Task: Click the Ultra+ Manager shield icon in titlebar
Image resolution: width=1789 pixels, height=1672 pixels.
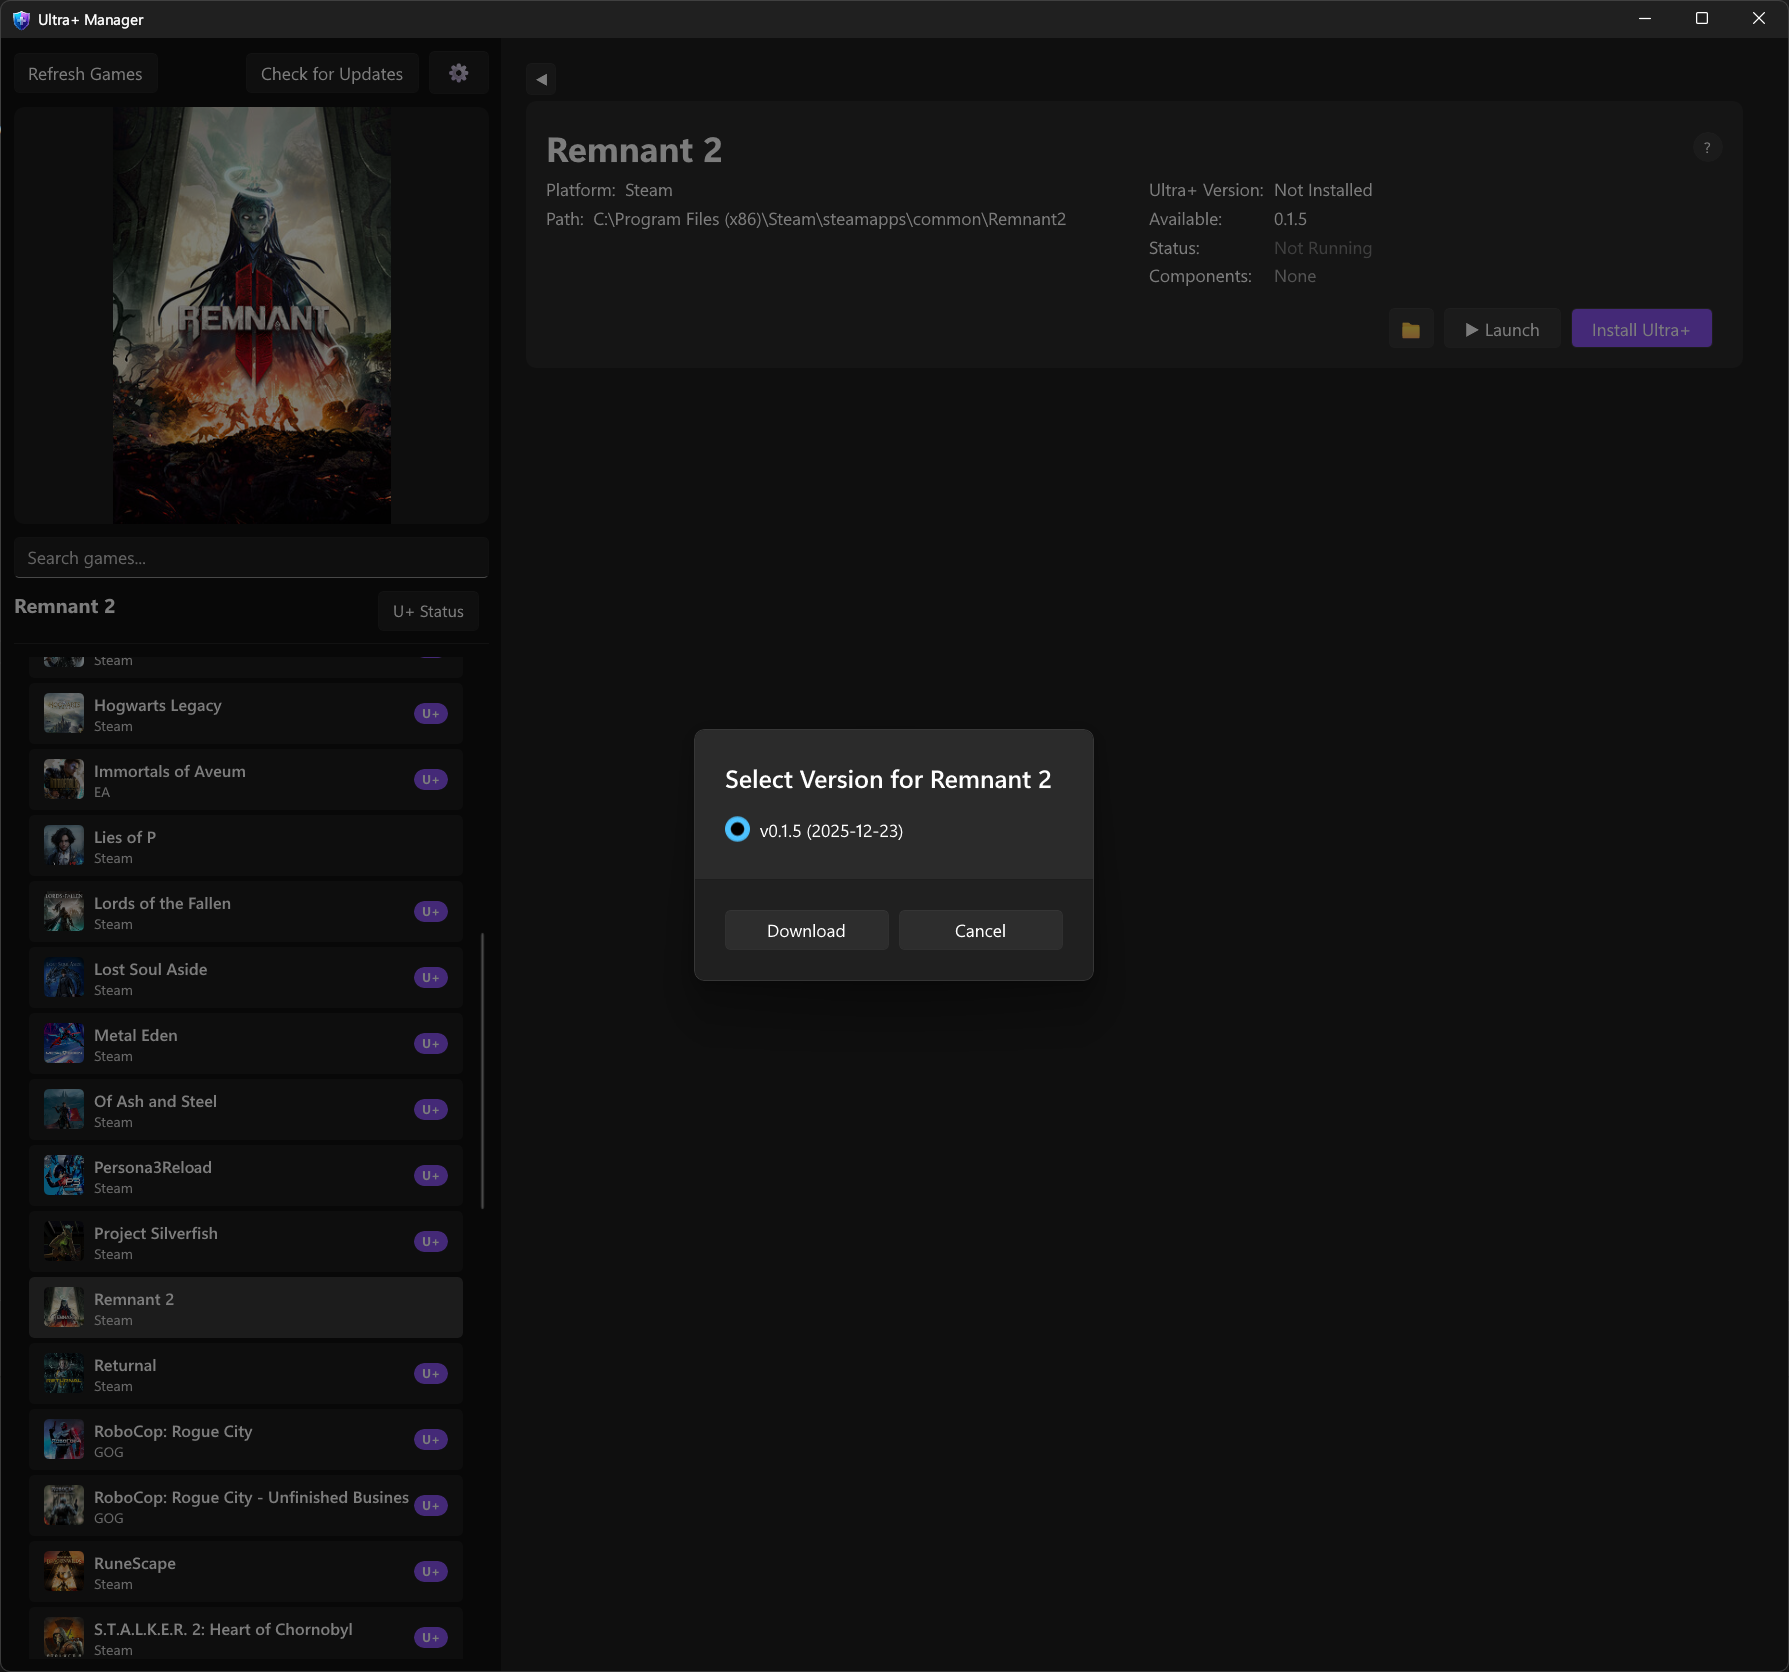Action: [20, 19]
